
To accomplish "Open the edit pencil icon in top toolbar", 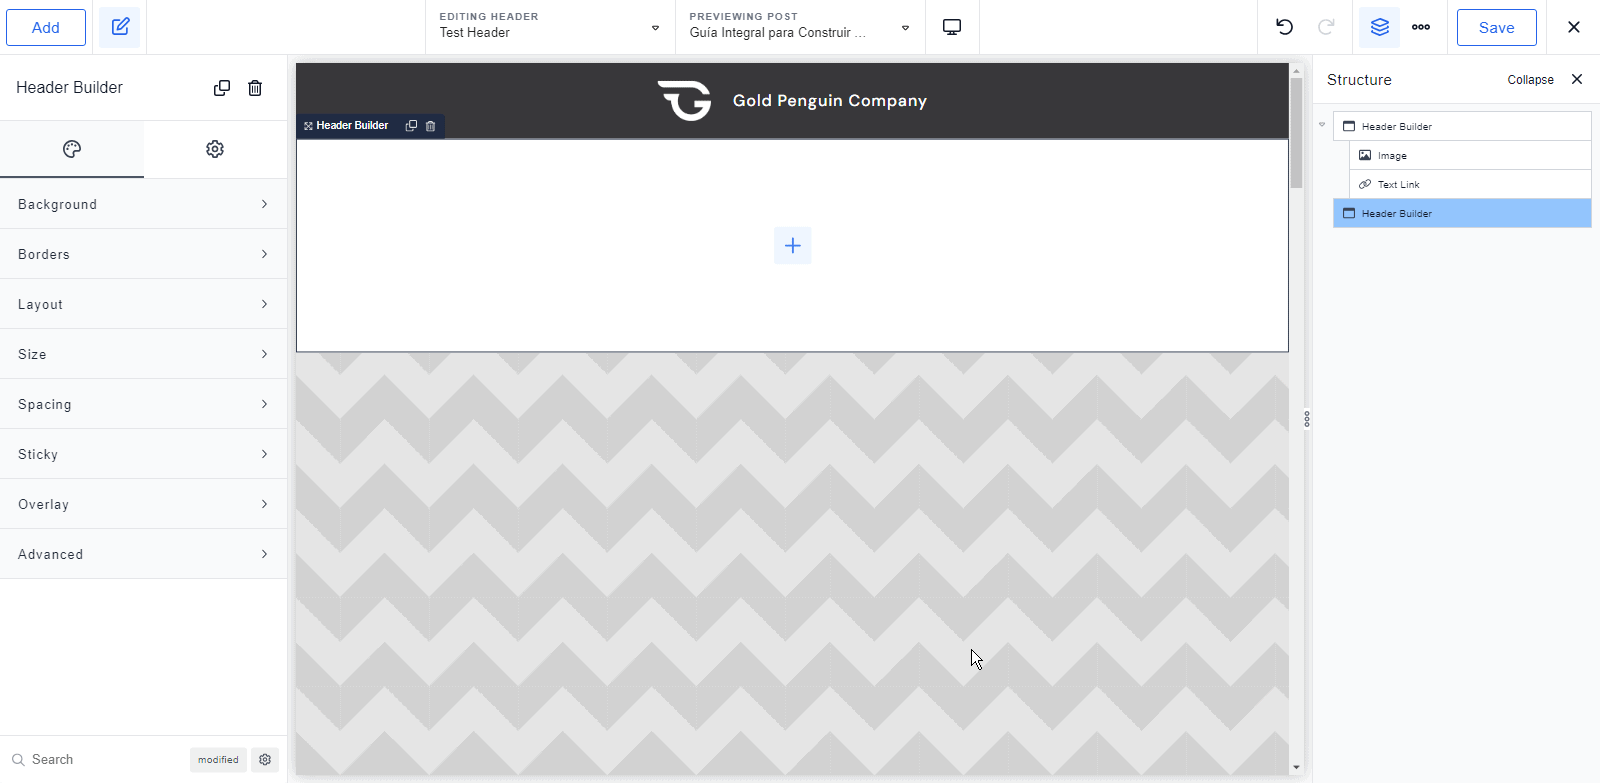I will [120, 27].
